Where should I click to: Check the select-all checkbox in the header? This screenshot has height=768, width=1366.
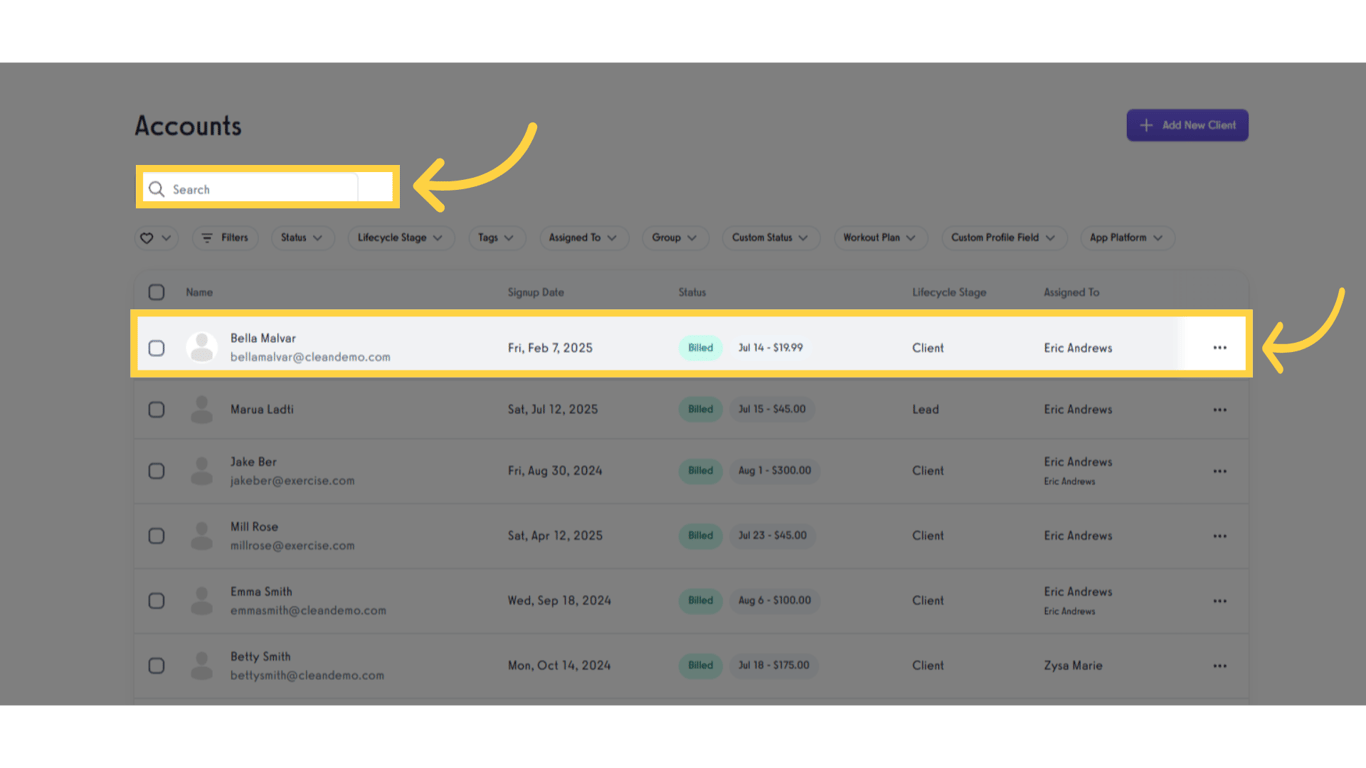[x=156, y=291]
